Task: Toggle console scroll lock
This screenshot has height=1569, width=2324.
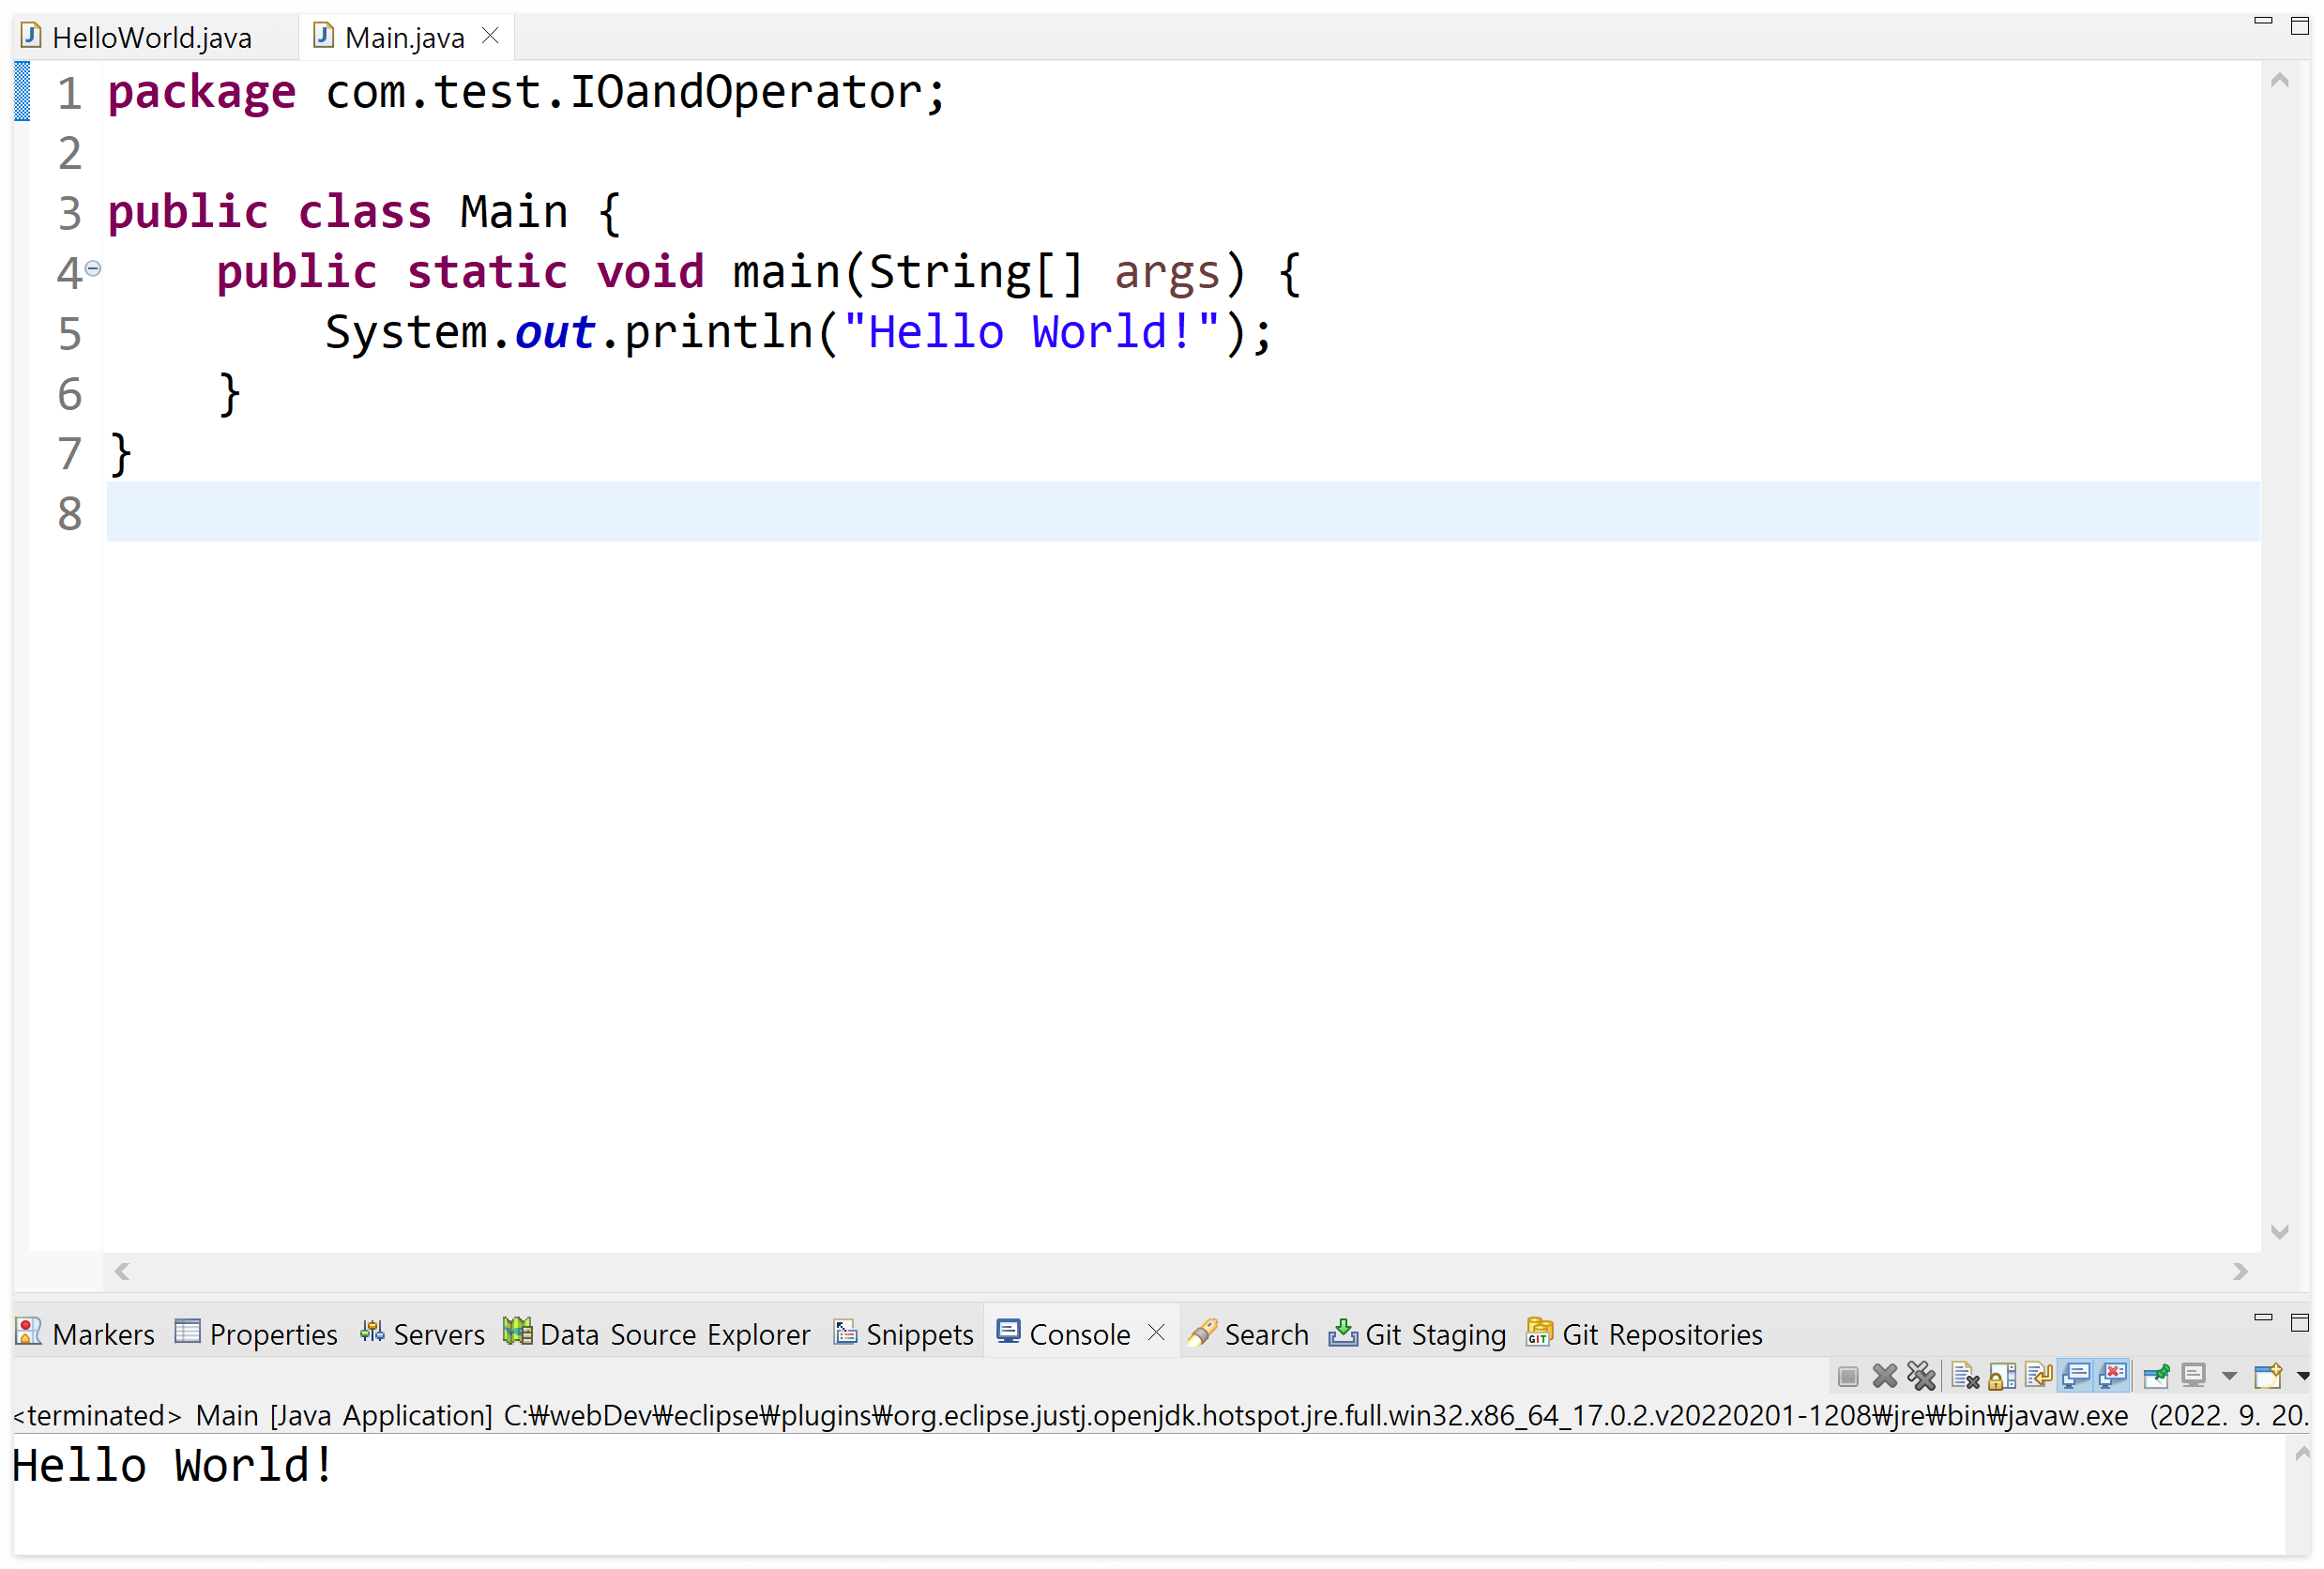Action: (2002, 1377)
